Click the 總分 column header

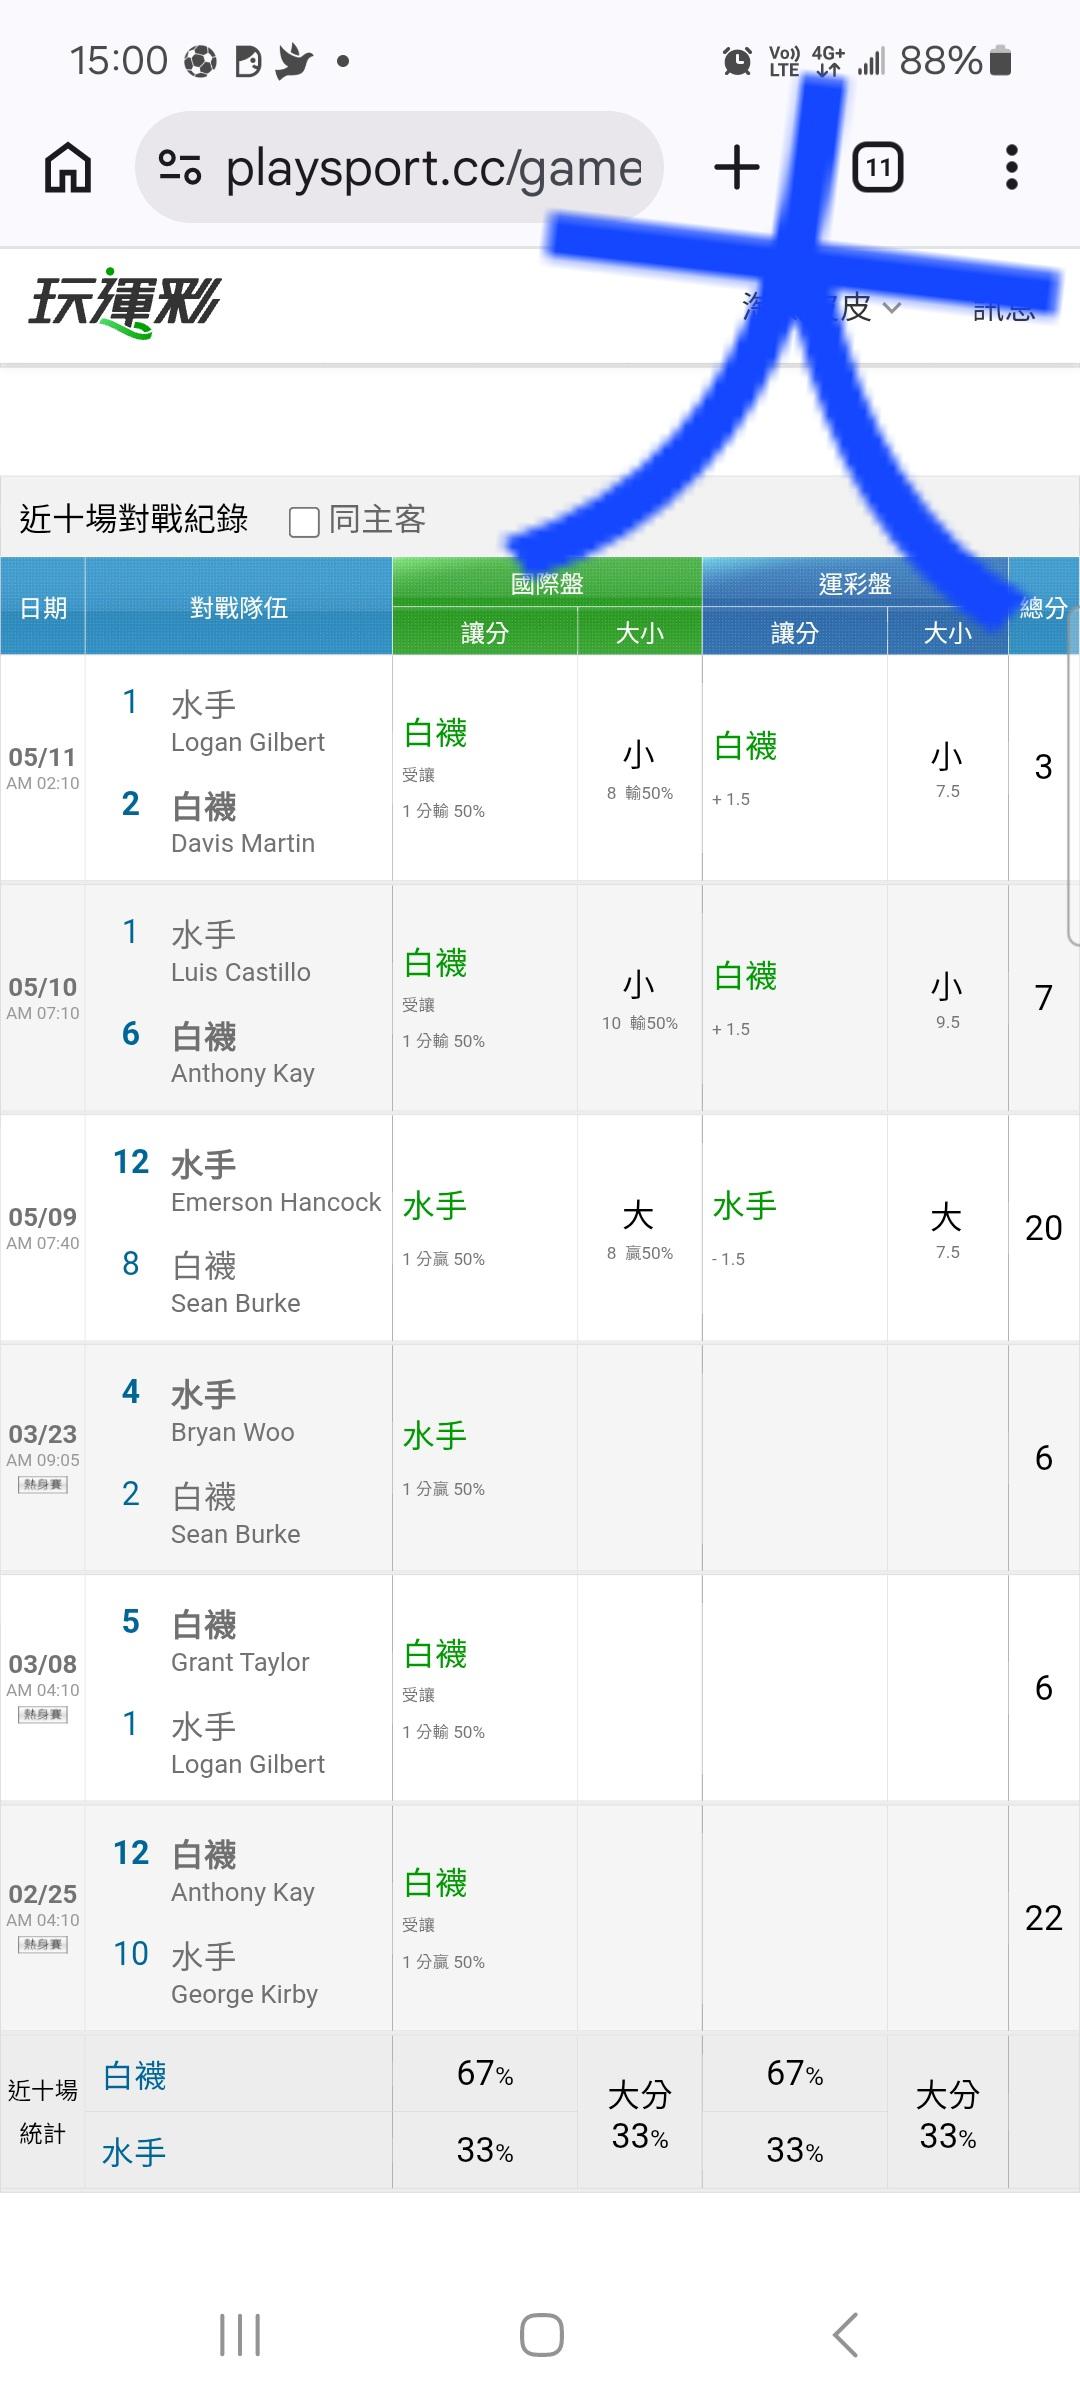[1043, 607]
